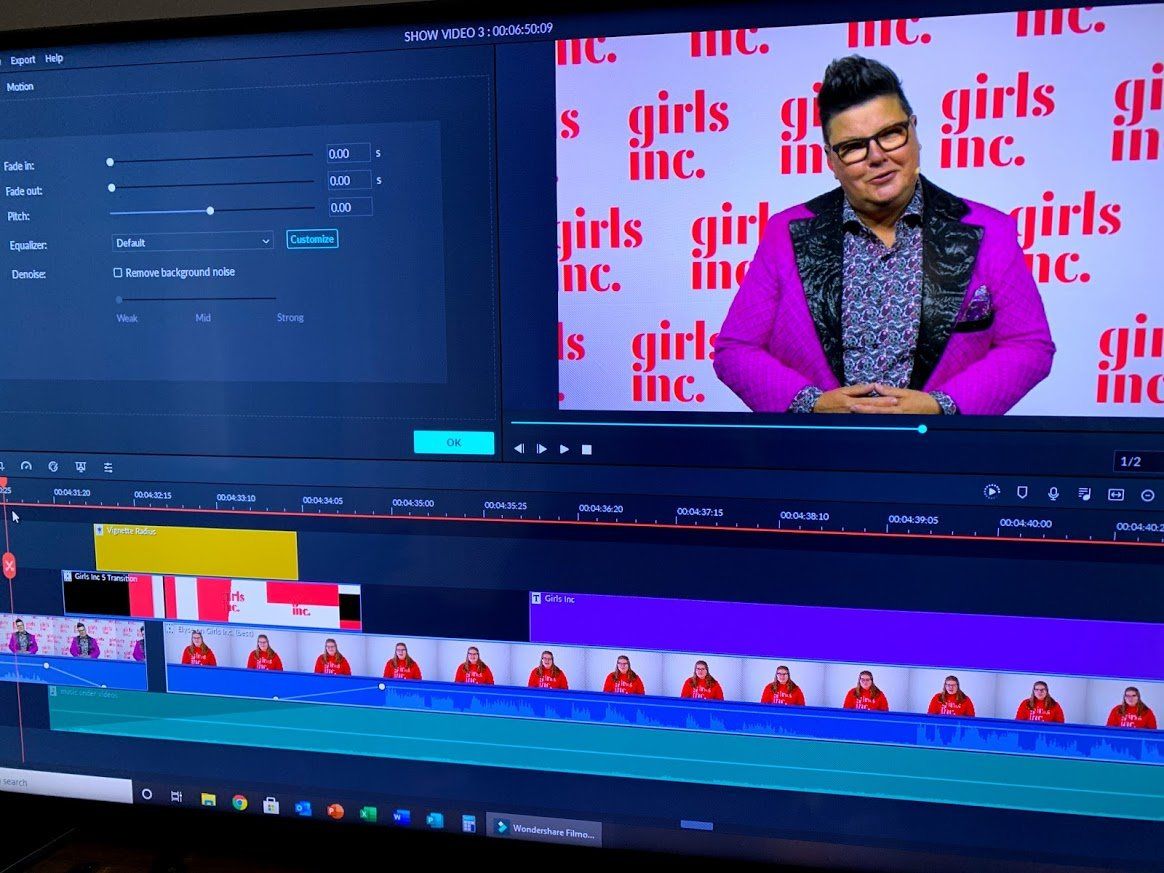Click Customize equalizer button
Viewport: 1164px width, 873px height.
312,239
